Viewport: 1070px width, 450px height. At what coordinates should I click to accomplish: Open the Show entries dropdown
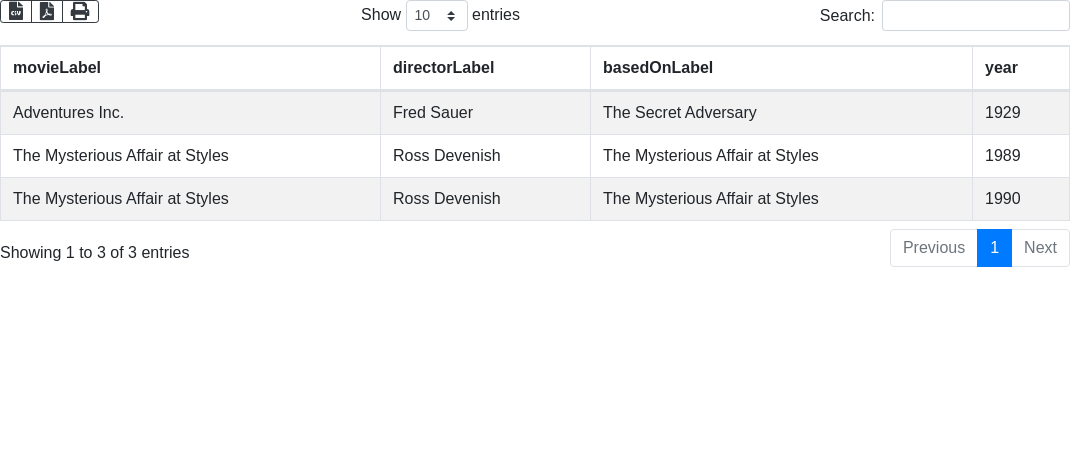(x=436, y=16)
